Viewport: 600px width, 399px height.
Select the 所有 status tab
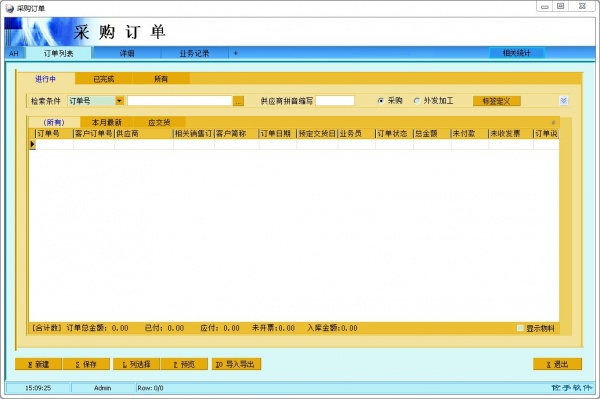[161, 79]
